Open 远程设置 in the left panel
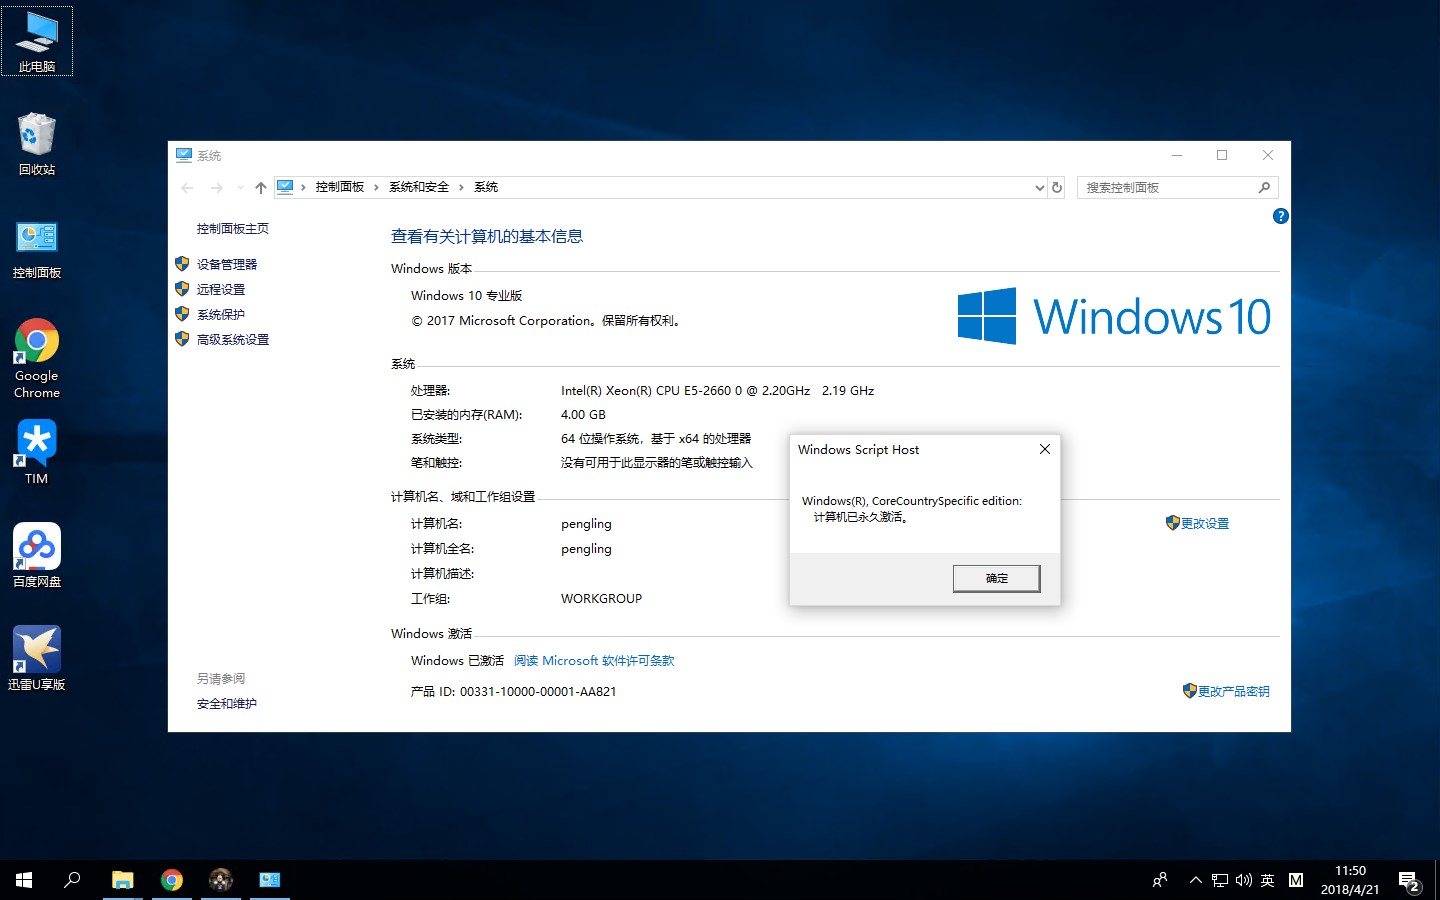 [220, 289]
